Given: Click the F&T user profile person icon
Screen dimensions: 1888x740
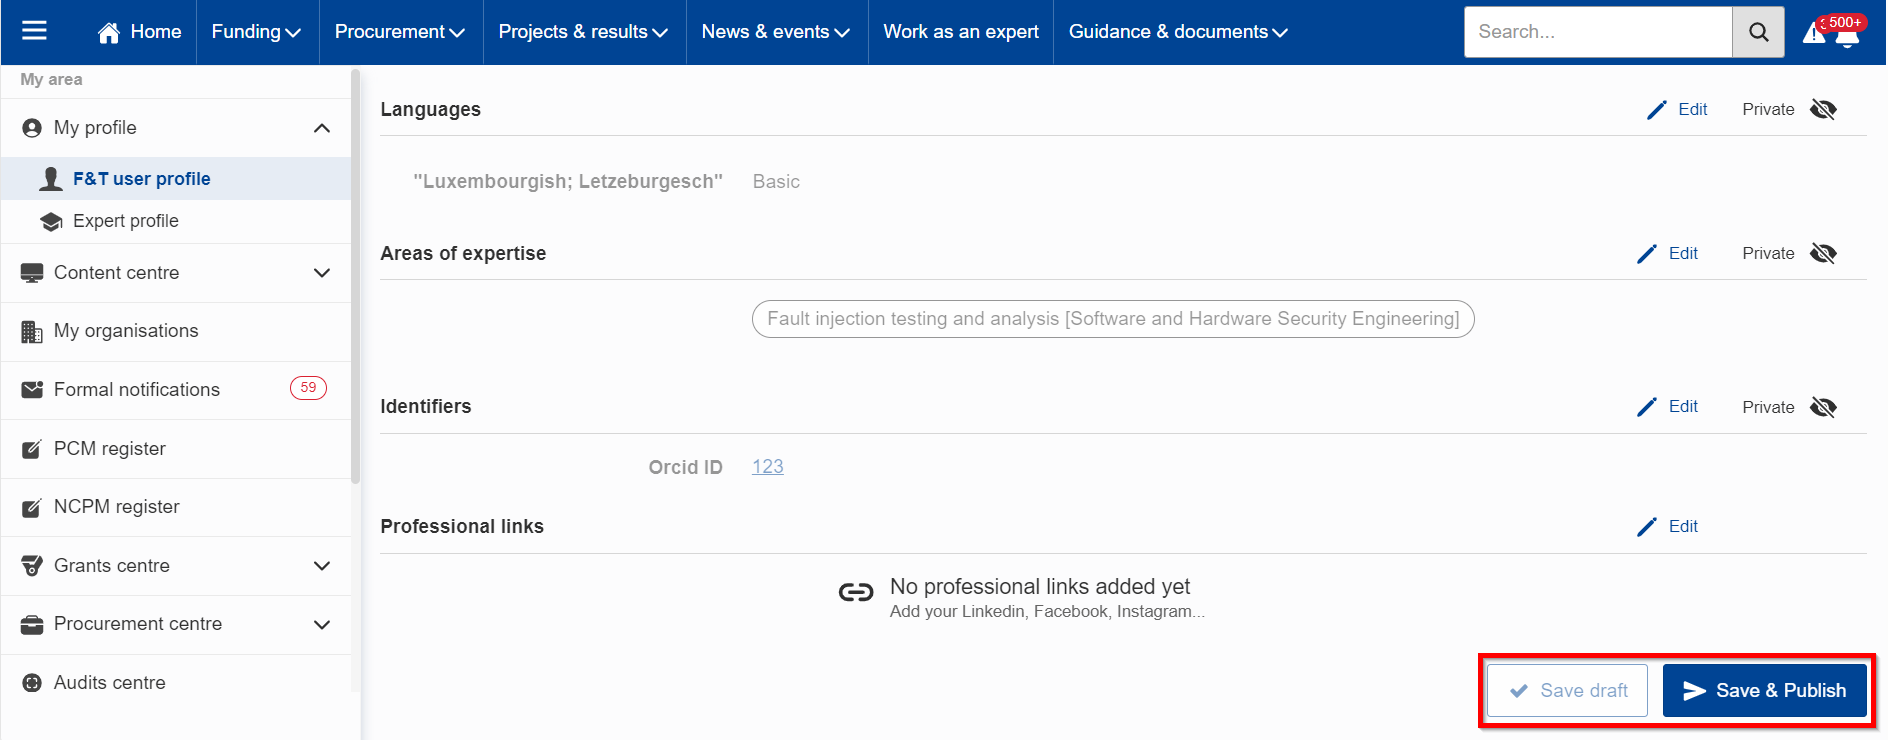Looking at the screenshot, I should coord(51,178).
